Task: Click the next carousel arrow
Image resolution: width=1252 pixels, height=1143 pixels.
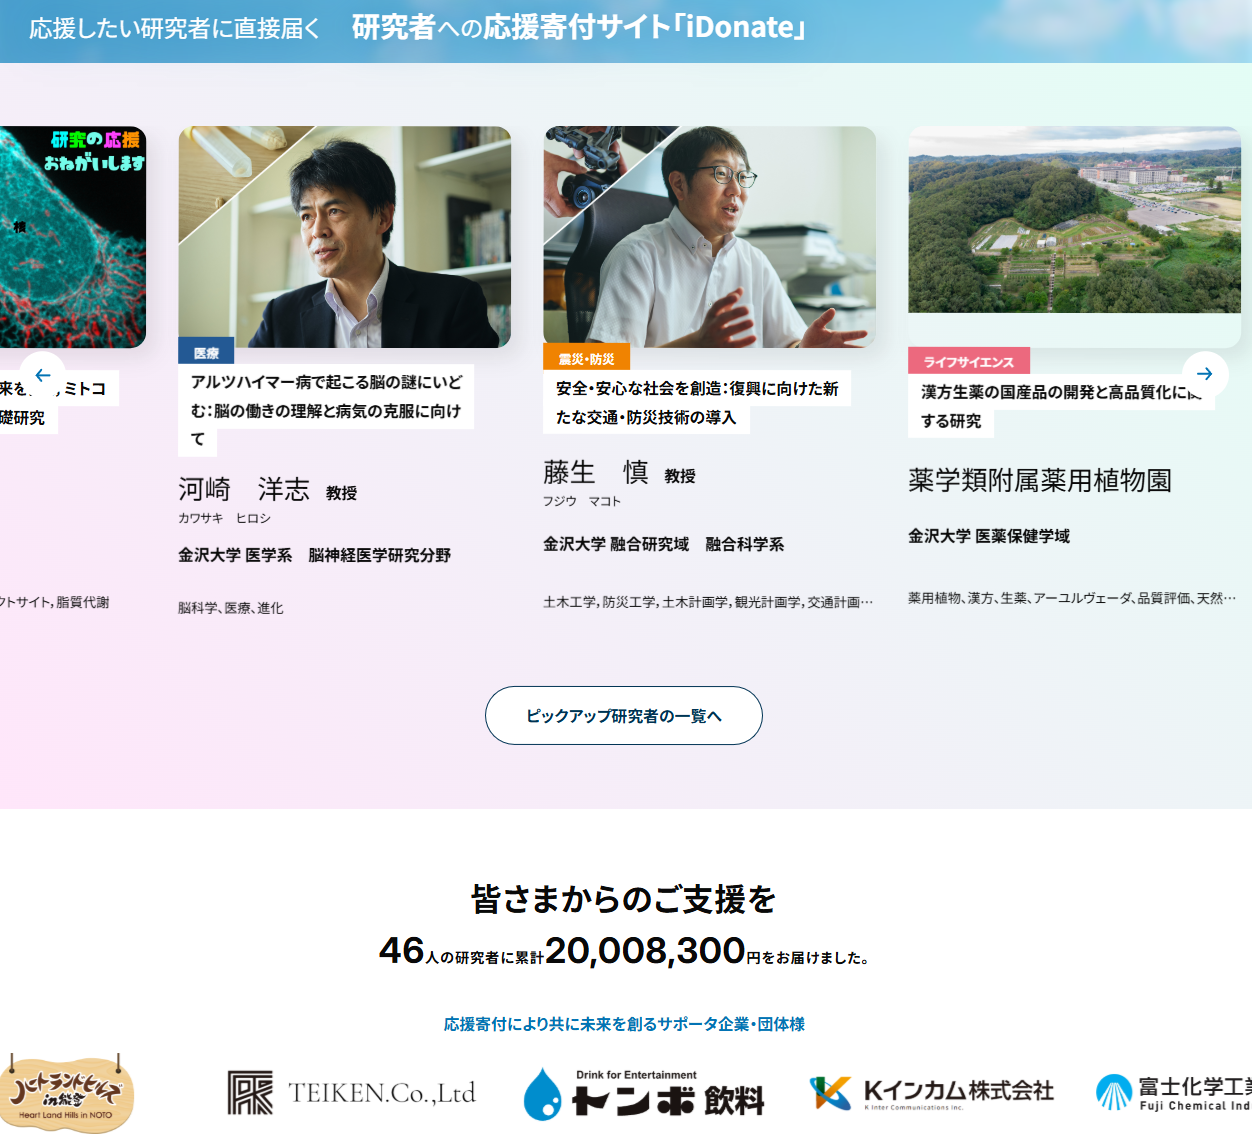Action: coord(1204,374)
